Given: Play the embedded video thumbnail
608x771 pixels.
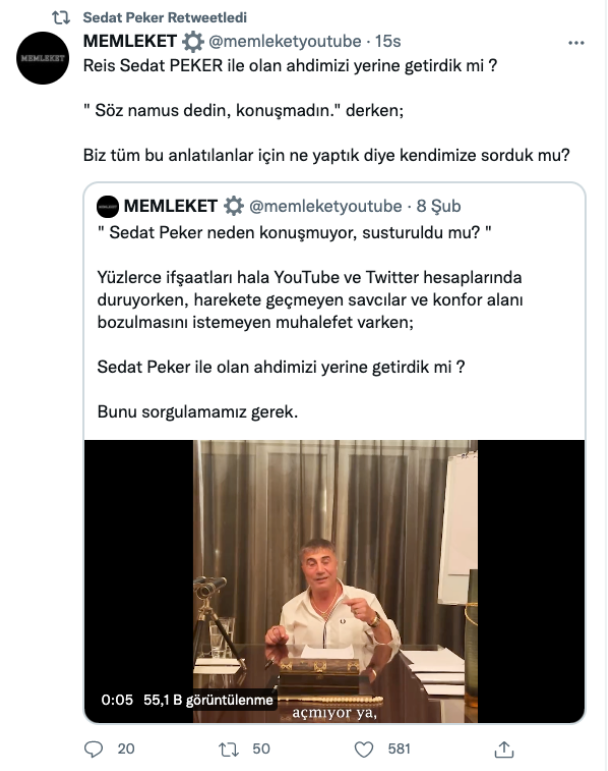Looking at the screenshot, I should point(334,580).
